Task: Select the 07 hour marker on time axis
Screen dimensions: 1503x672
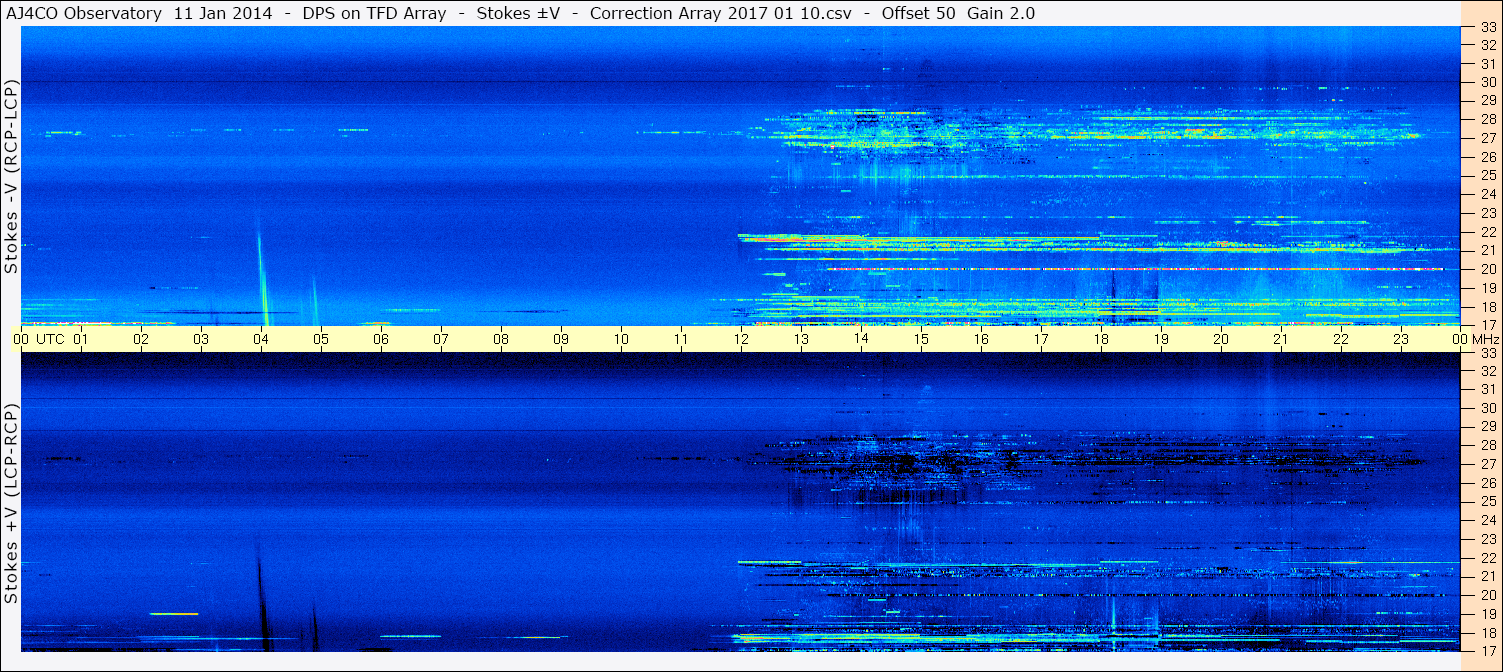Action: point(441,339)
